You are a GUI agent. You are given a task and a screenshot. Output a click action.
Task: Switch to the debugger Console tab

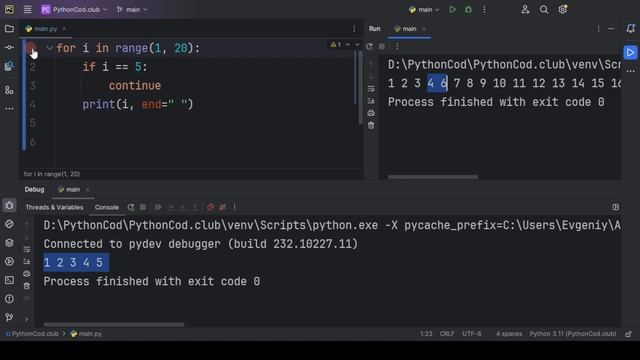click(107, 207)
